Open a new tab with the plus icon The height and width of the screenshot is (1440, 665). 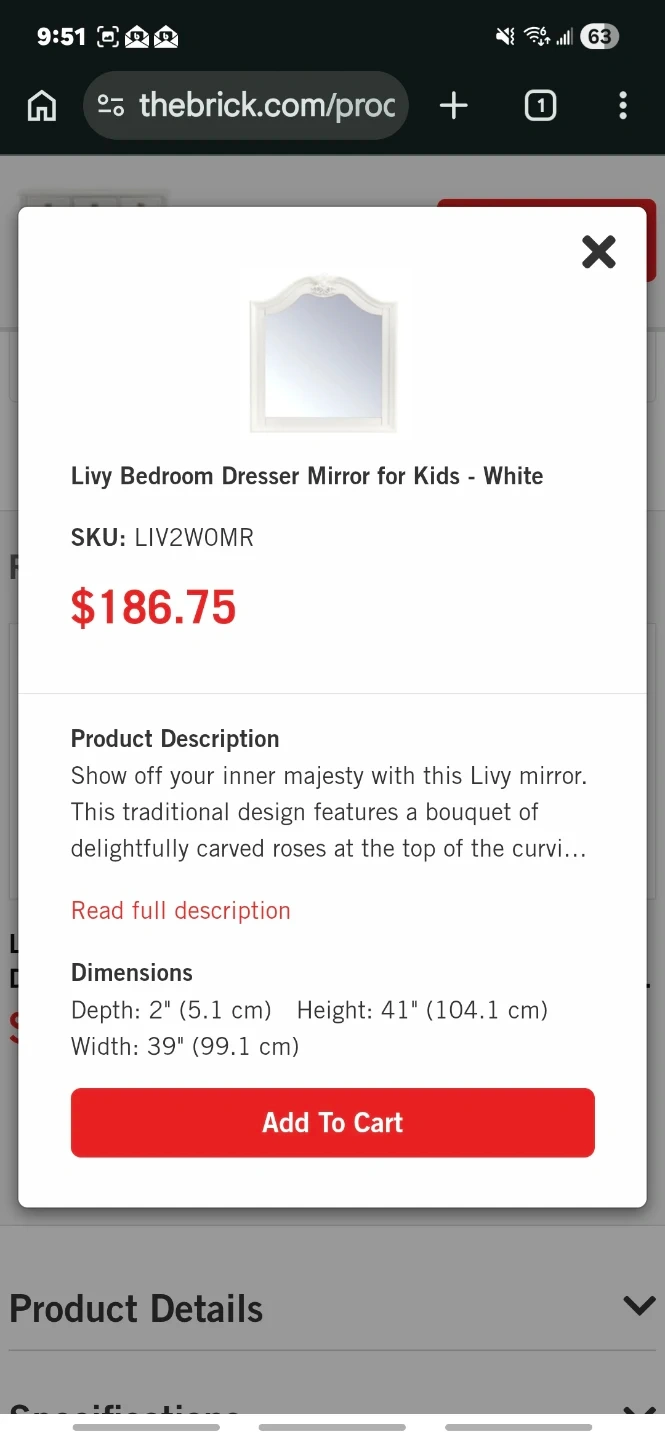pos(453,105)
